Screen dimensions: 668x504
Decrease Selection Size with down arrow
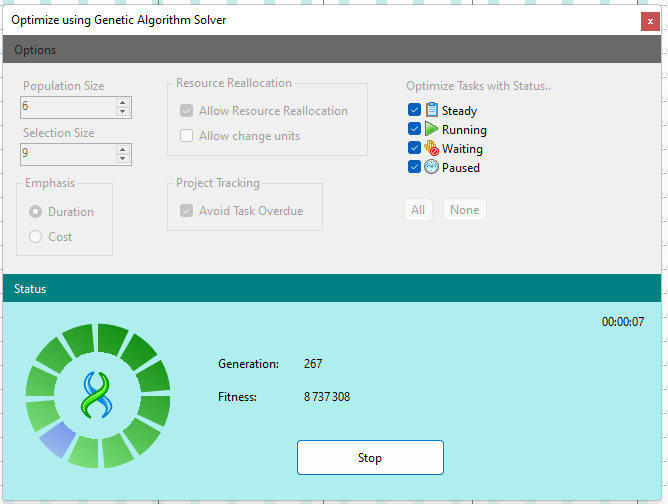point(123,158)
